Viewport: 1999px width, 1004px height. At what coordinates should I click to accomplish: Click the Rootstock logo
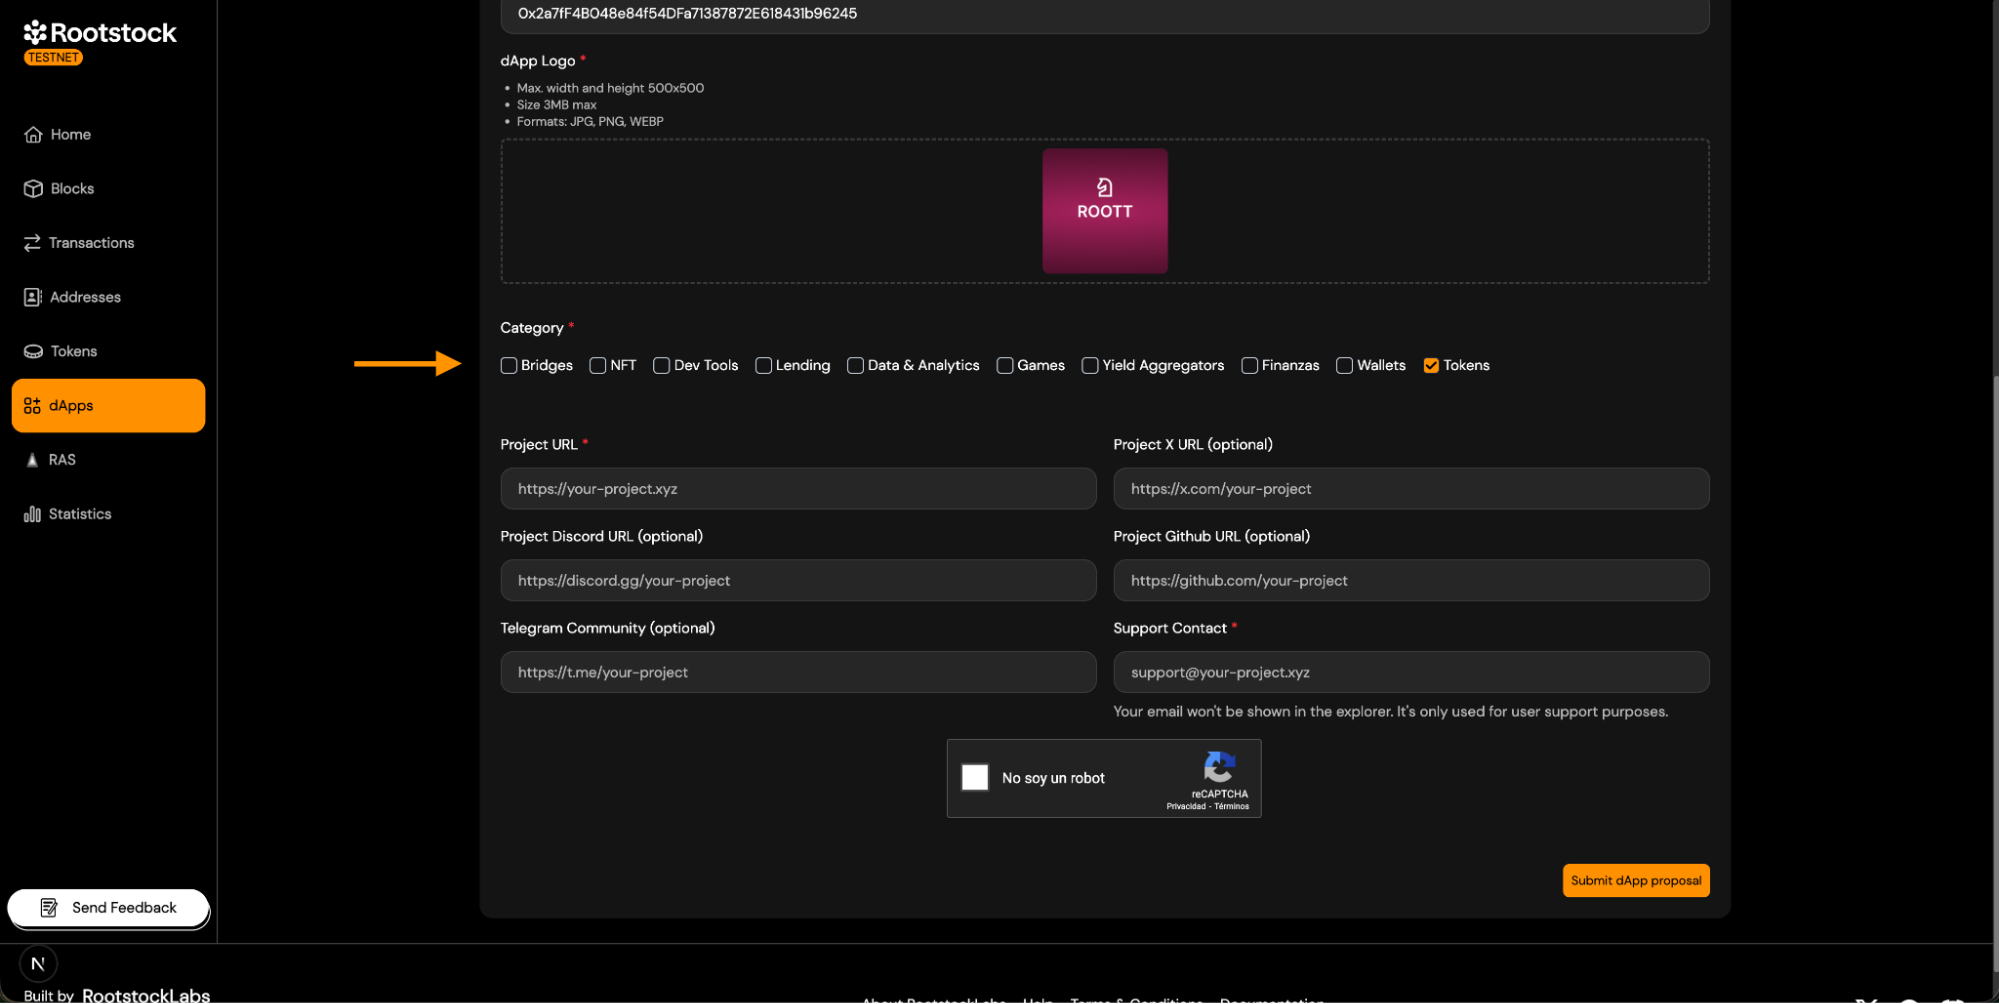(x=100, y=34)
